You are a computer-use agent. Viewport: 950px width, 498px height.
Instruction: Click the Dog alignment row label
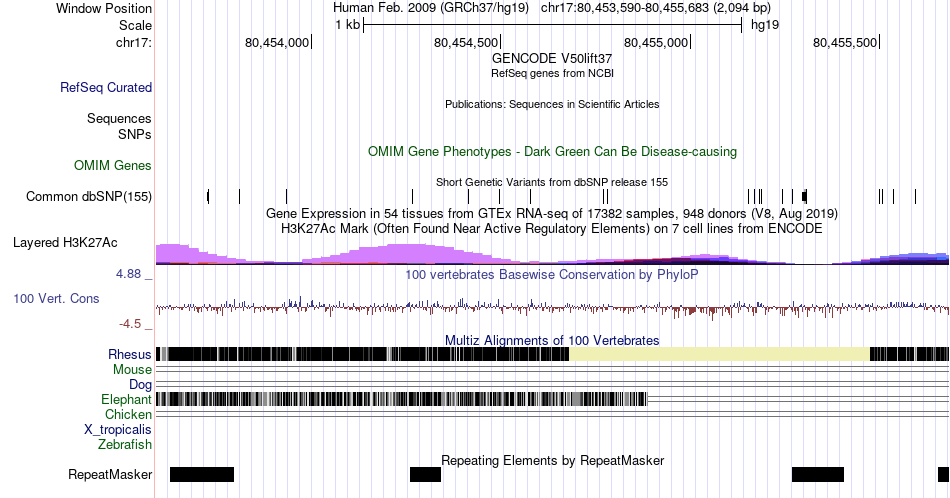pos(141,385)
